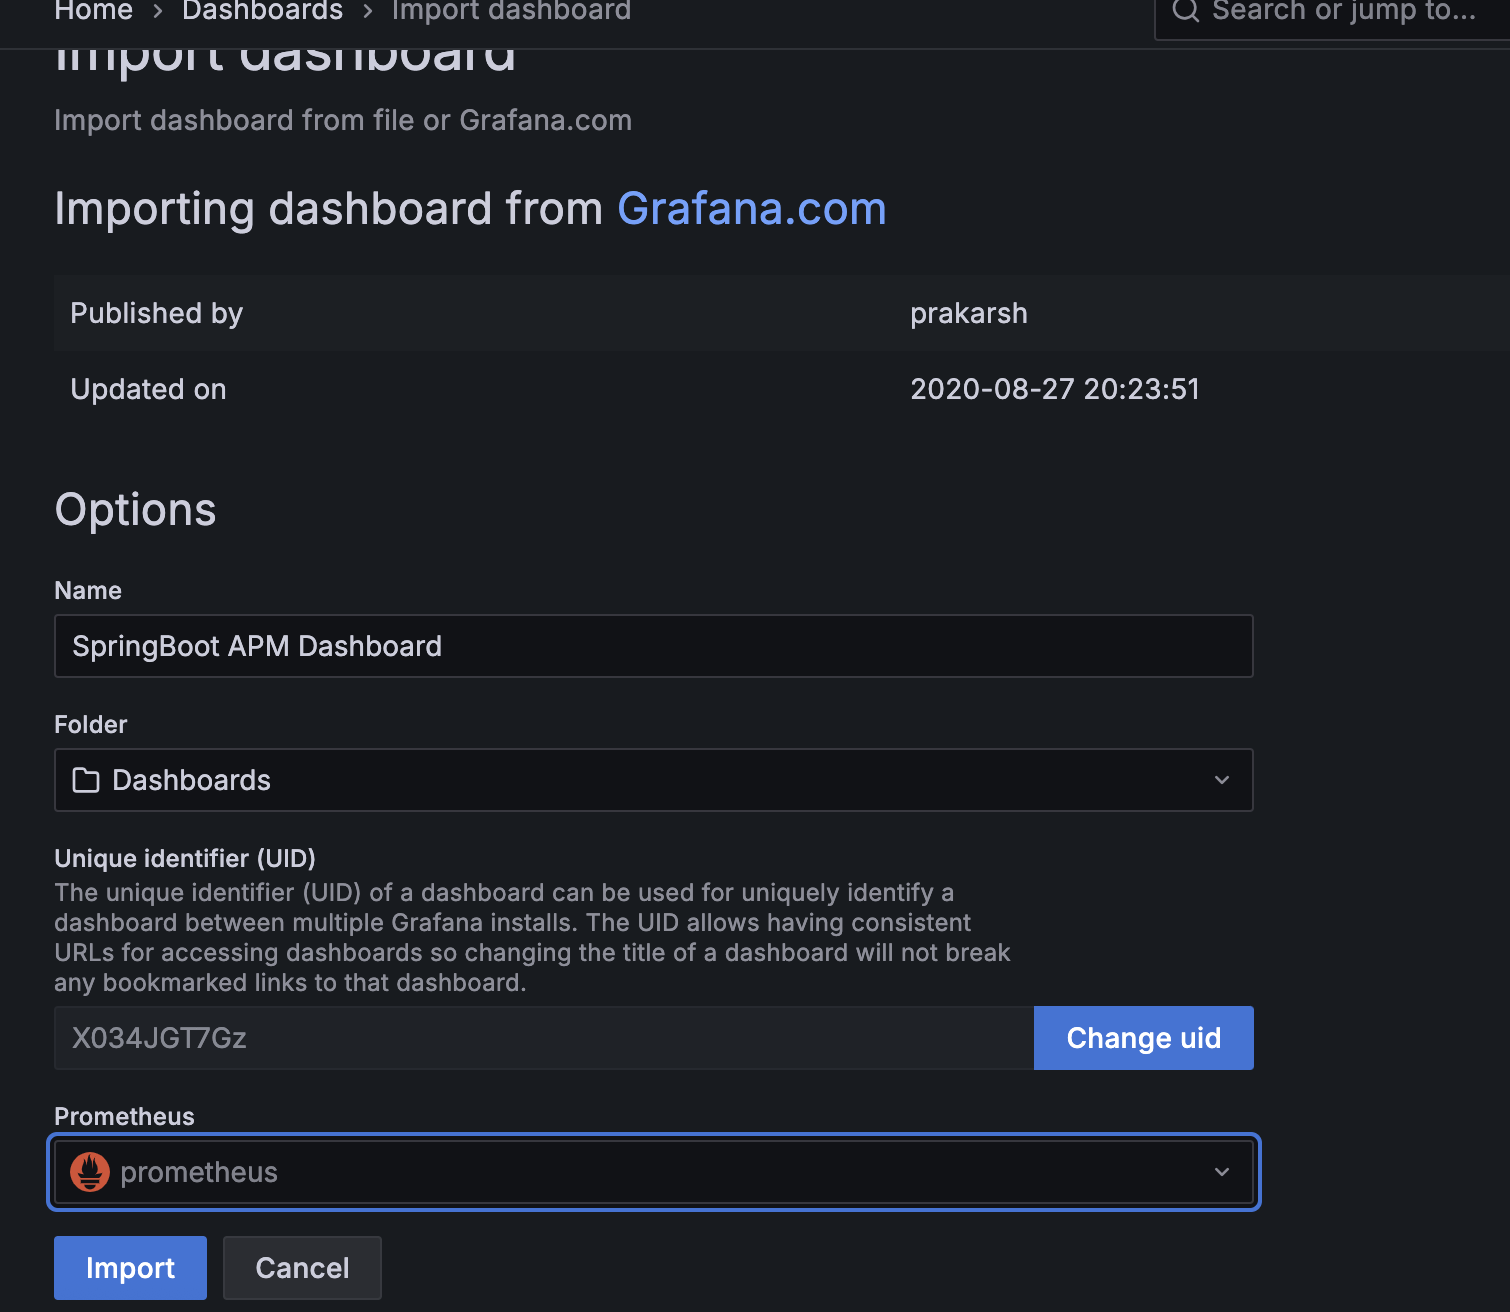The image size is (1510, 1312).
Task: Select the Import dashboard breadcrumb
Action: 511,11
